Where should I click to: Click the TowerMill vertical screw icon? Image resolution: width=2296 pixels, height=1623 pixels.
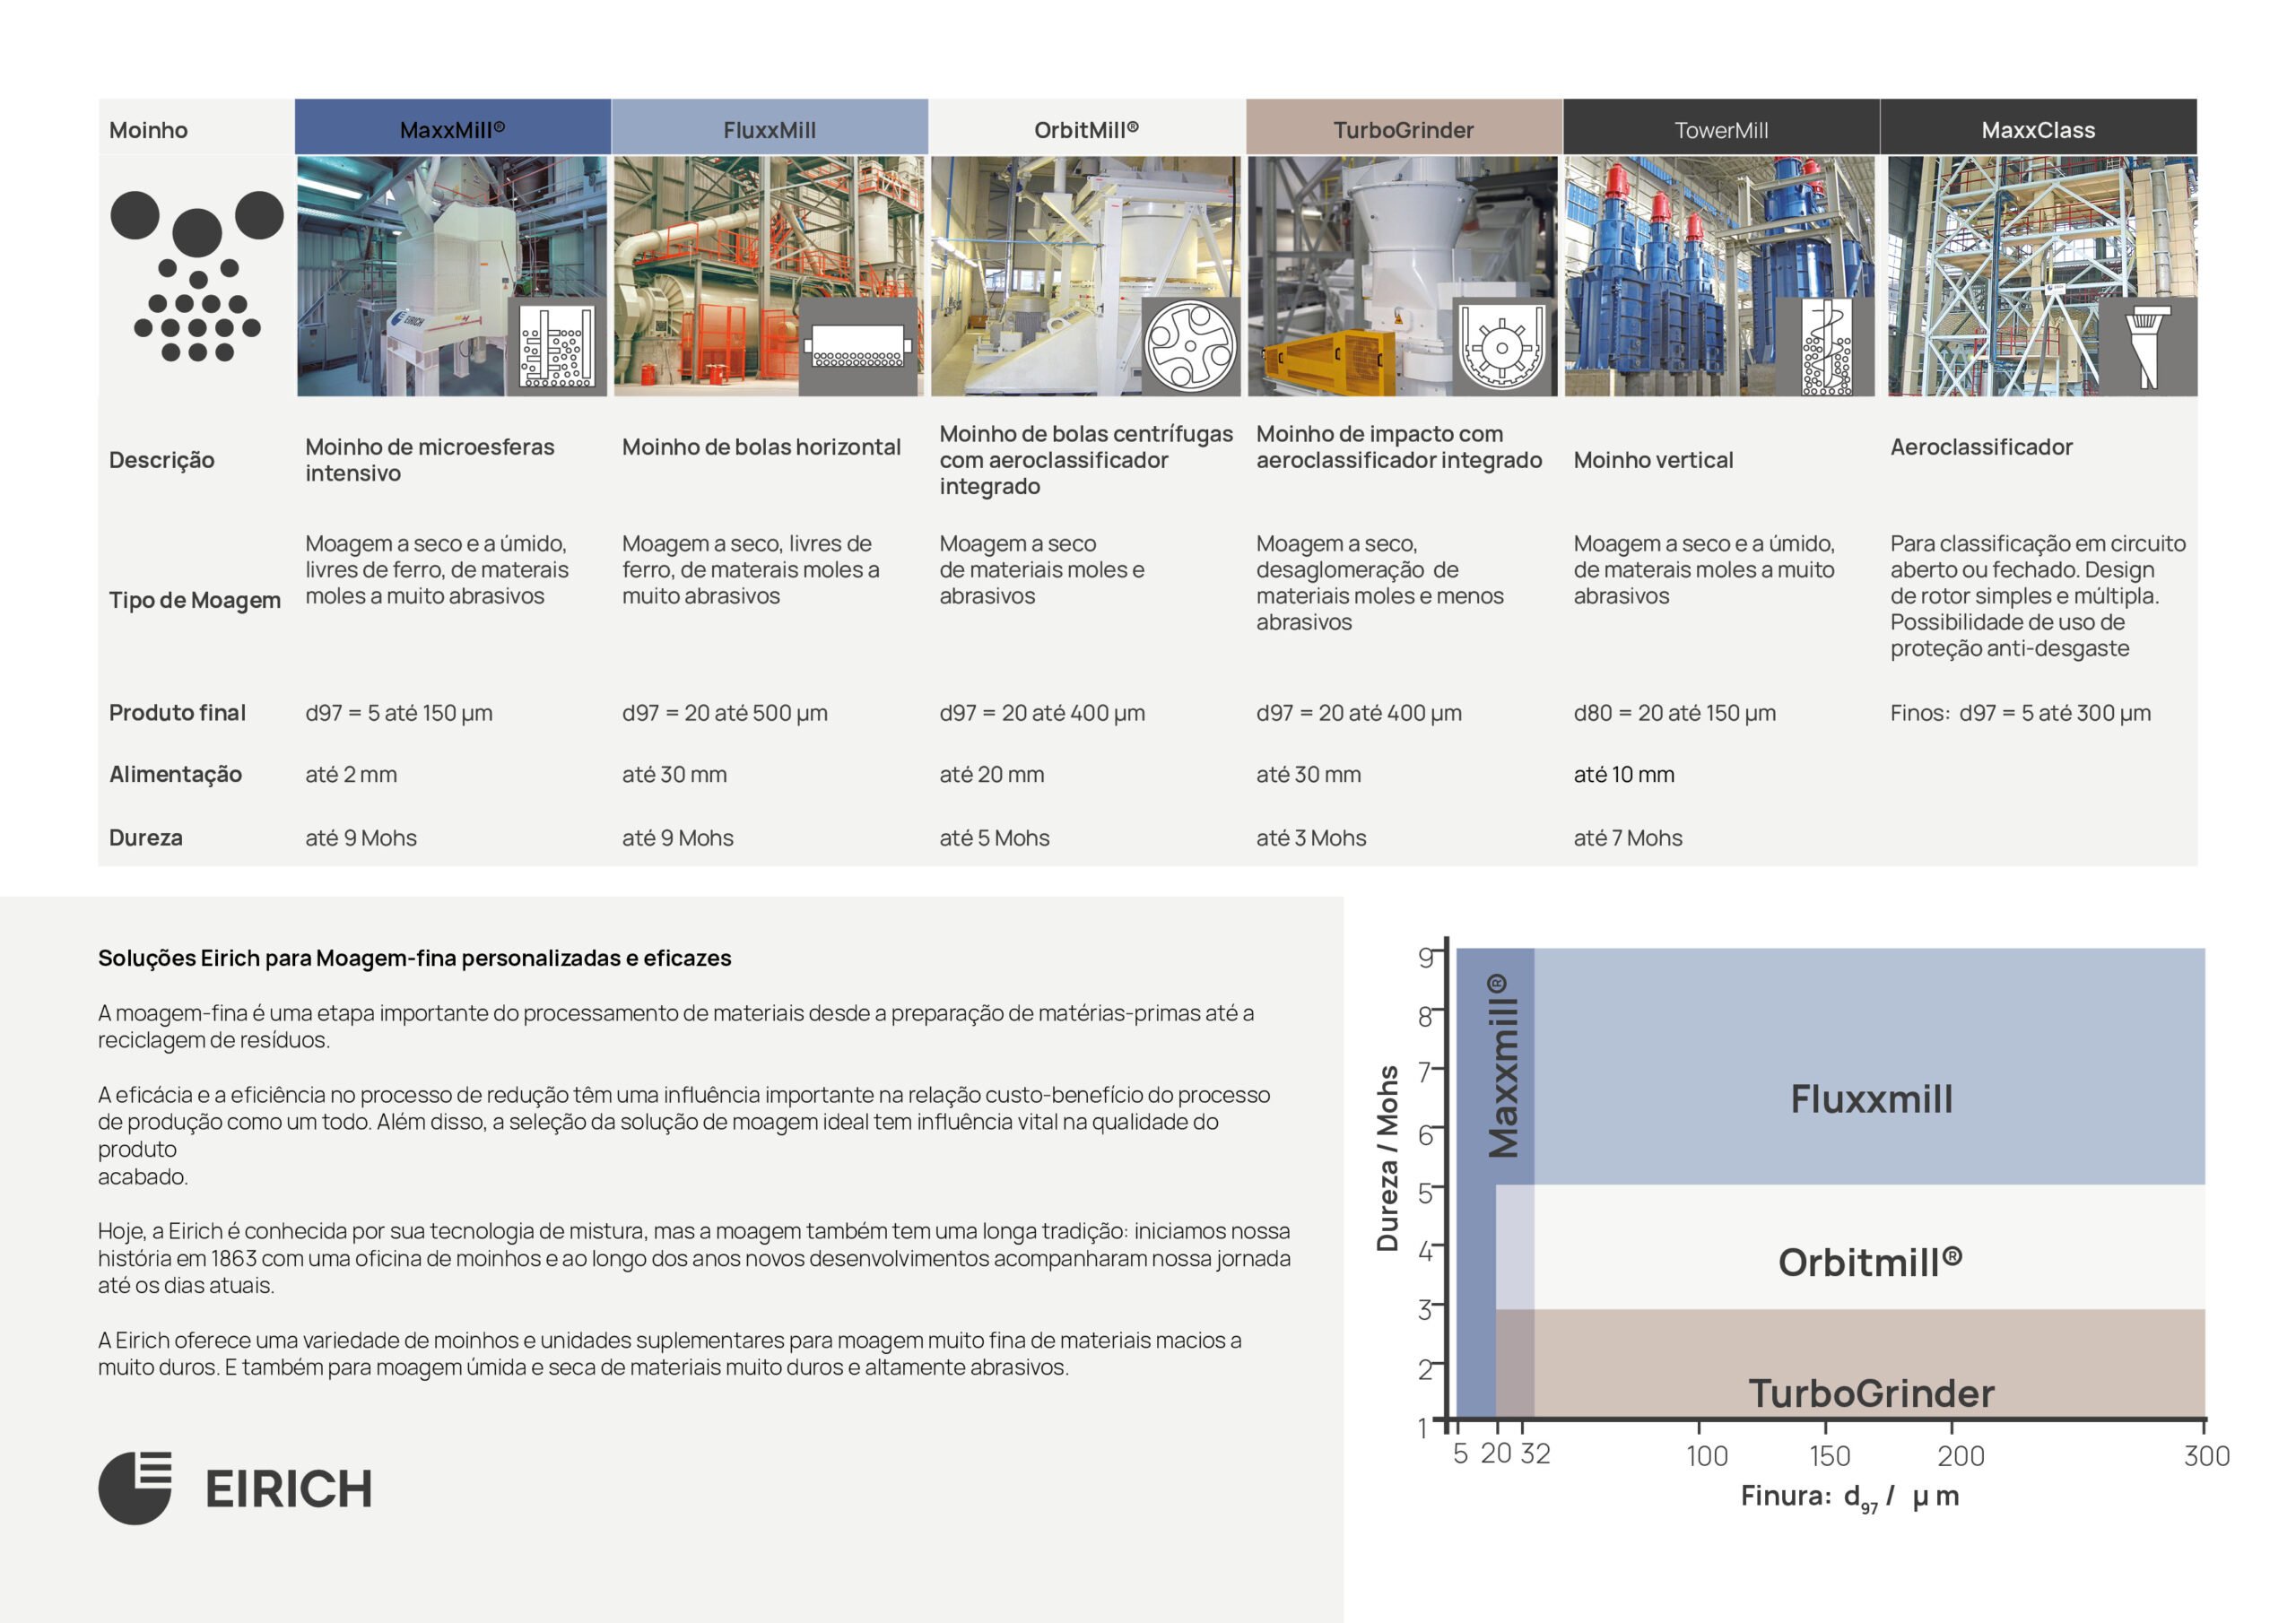point(1826,346)
